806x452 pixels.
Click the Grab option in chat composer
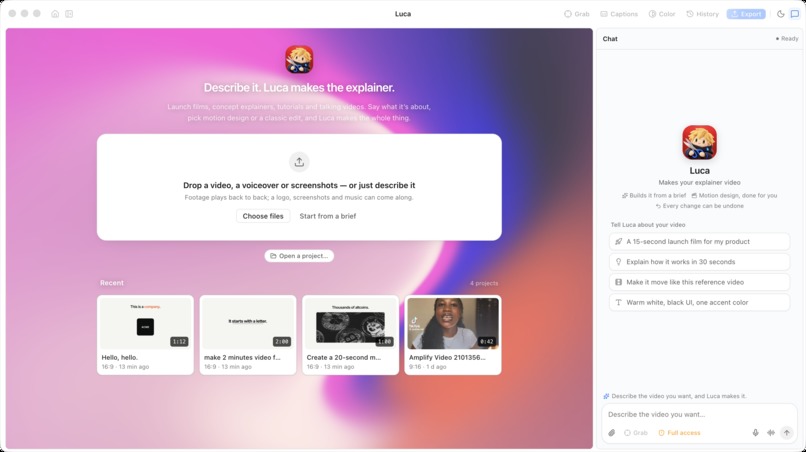pos(636,433)
